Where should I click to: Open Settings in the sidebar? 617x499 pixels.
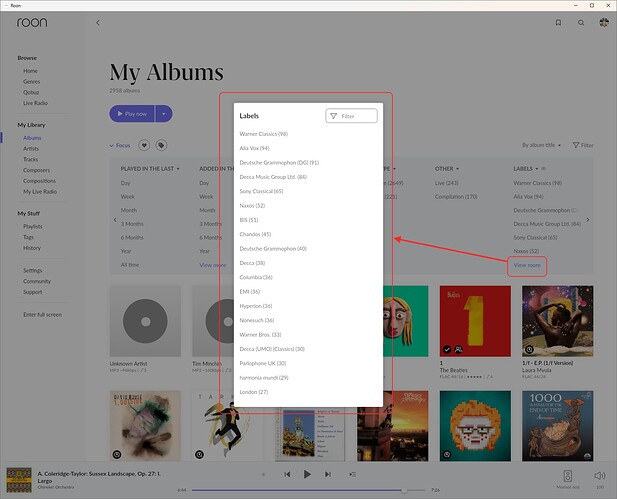[32, 271]
